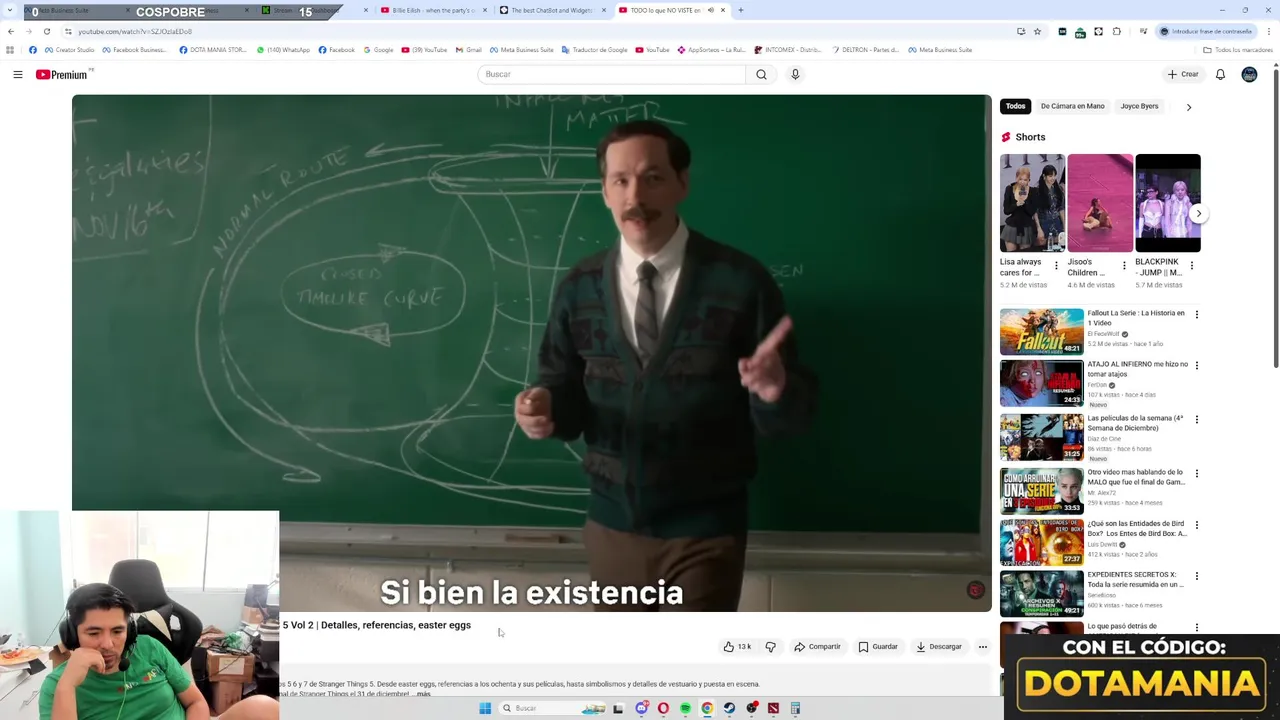Open options for Lisa always cares short

click(x=1056, y=266)
